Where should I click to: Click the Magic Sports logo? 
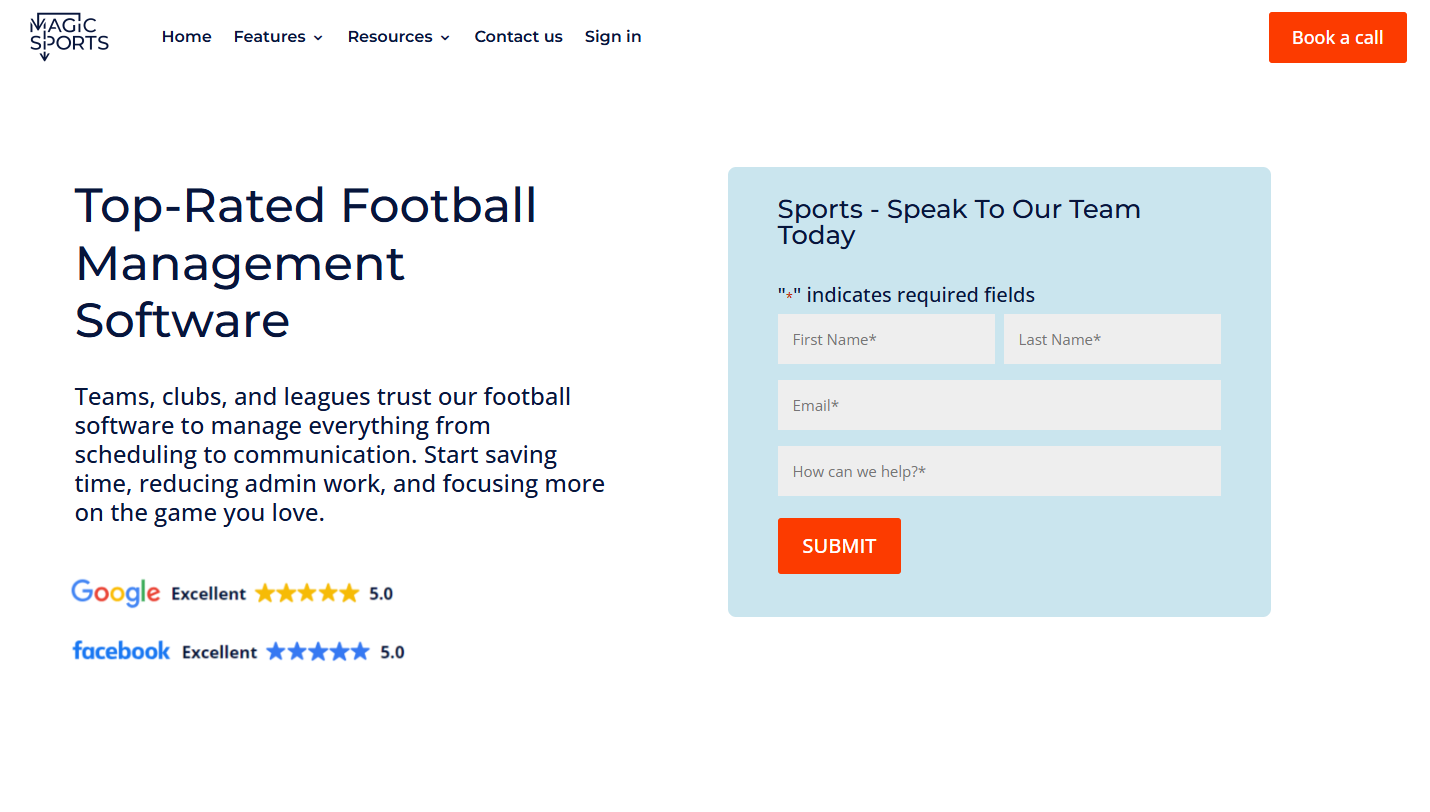[x=68, y=36]
